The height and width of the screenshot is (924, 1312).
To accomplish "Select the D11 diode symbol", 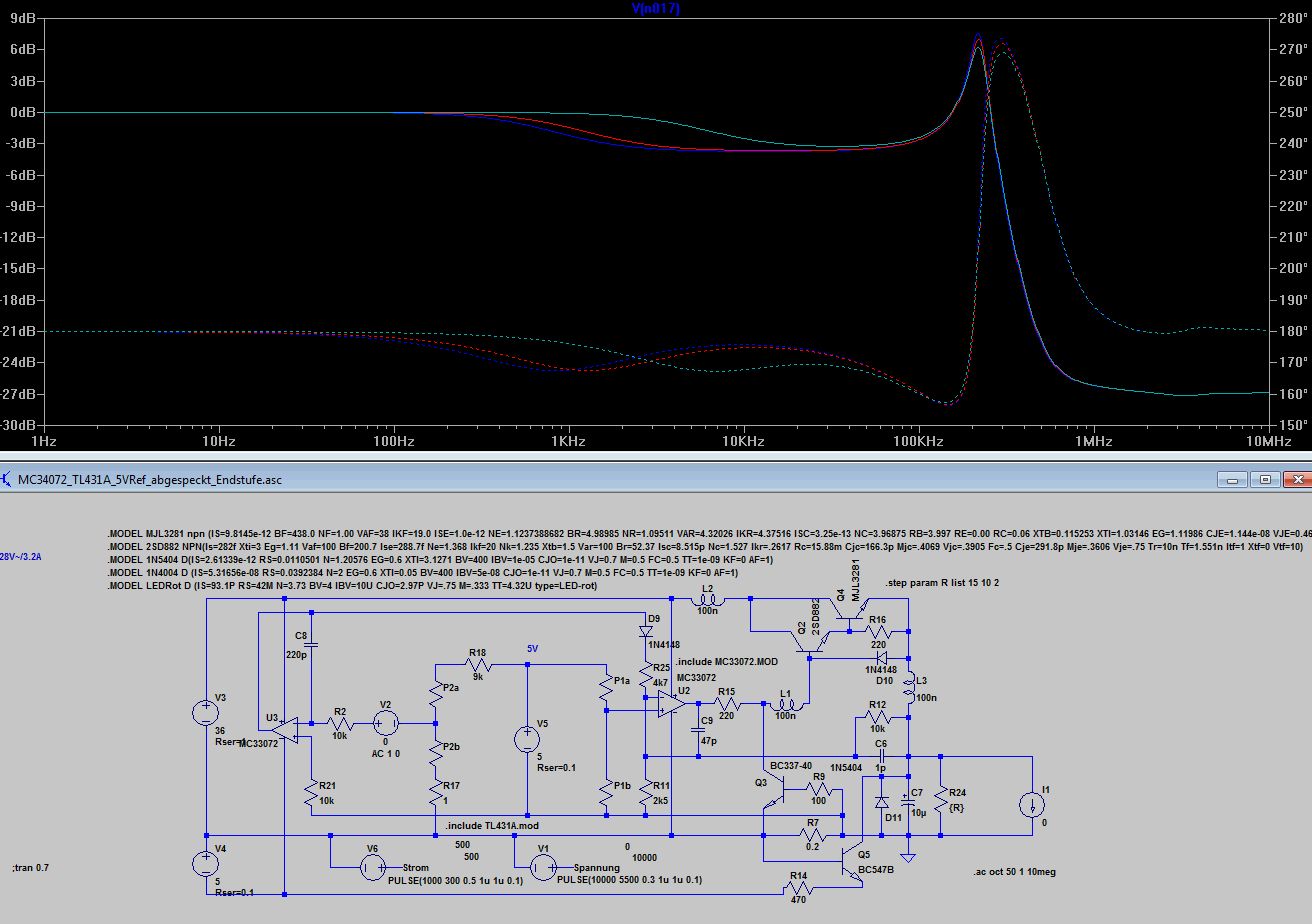I will [x=881, y=802].
